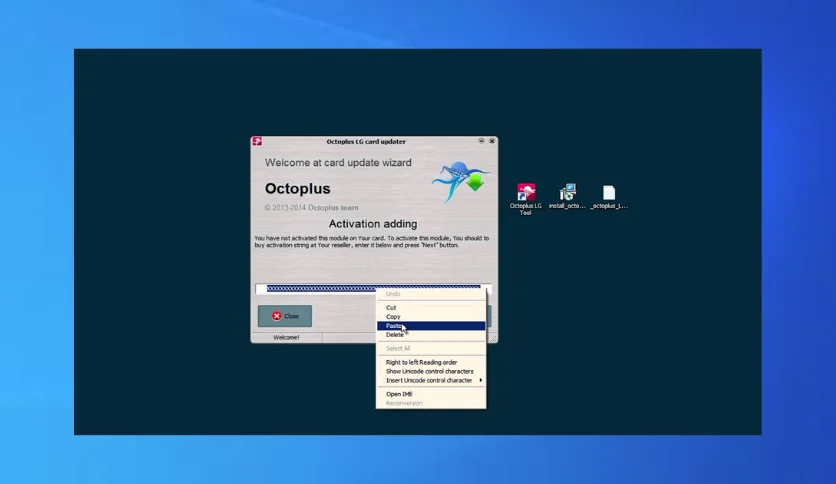Click the Welcome! status bar entry
836x484 pixels.
coord(286,337)
